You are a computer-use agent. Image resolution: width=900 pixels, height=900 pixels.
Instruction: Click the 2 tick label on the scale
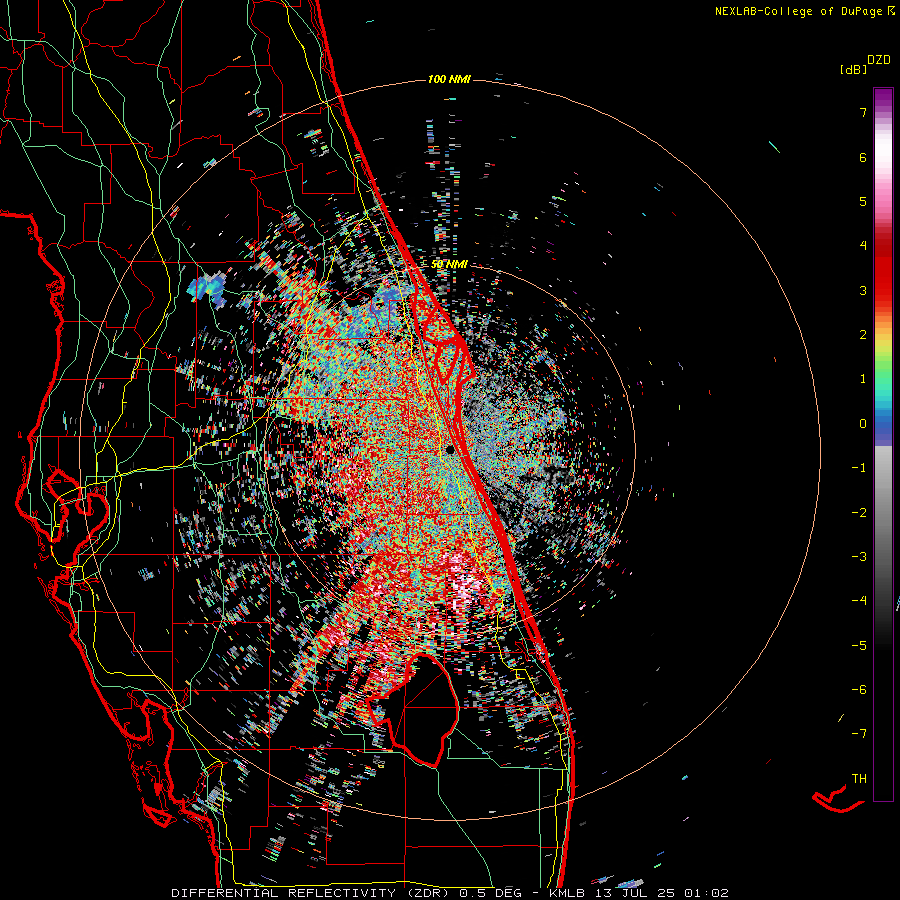[x=863, y=335]
